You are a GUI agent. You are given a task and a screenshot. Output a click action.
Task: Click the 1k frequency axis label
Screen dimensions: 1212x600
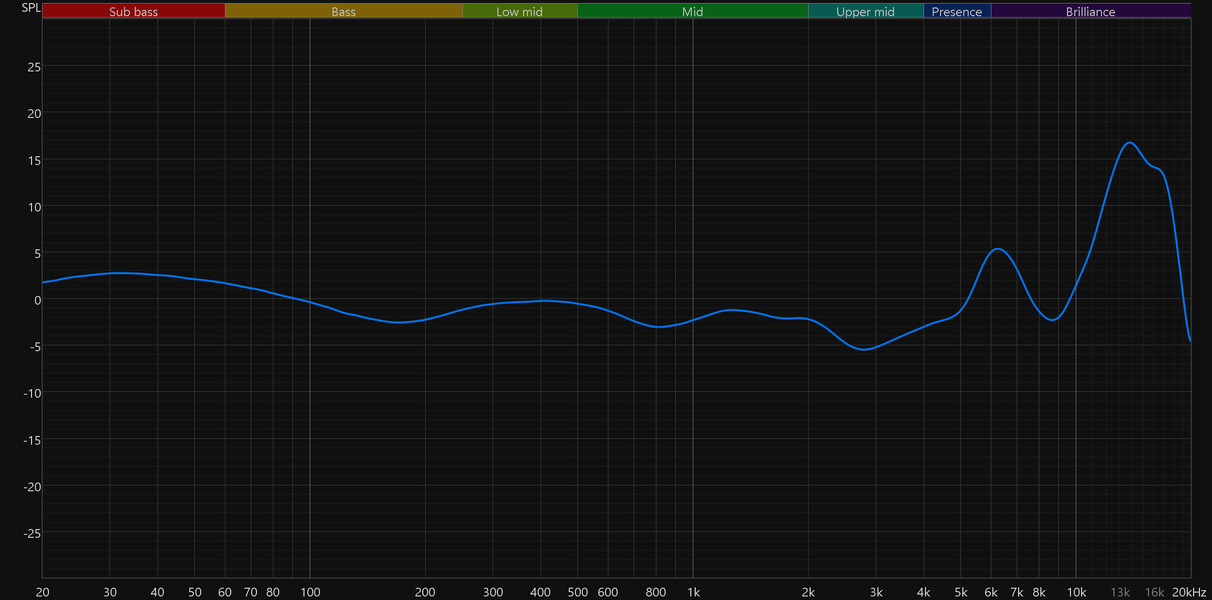693,592
